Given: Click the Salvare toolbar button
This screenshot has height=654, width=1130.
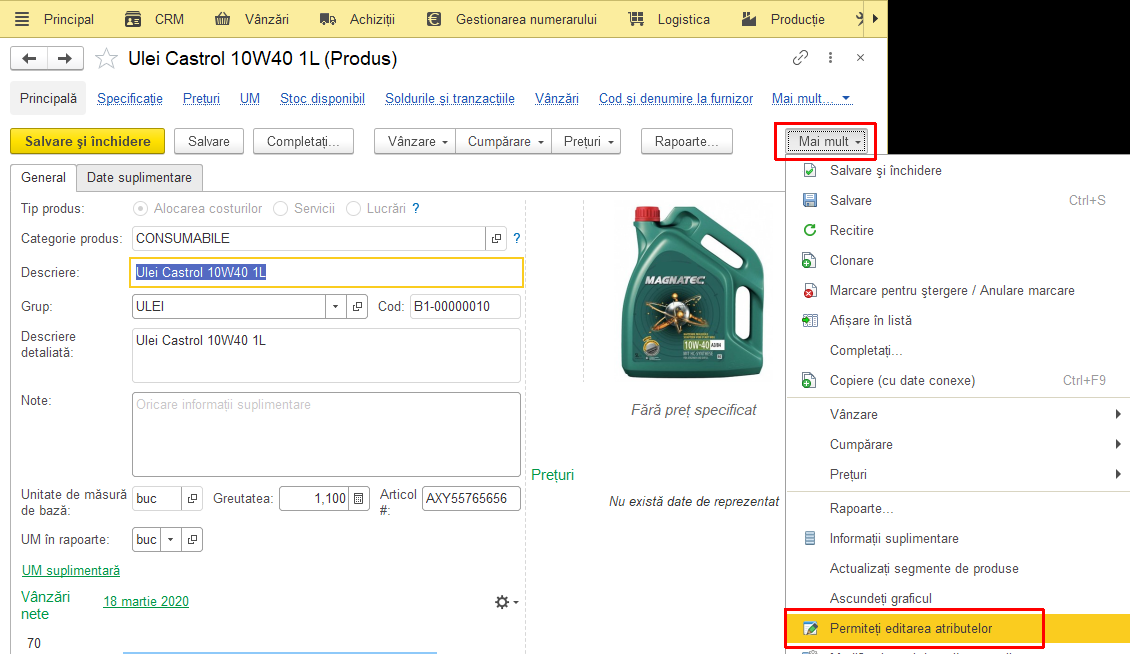Looking at the screenshot, I should click(x=209, y=141).
